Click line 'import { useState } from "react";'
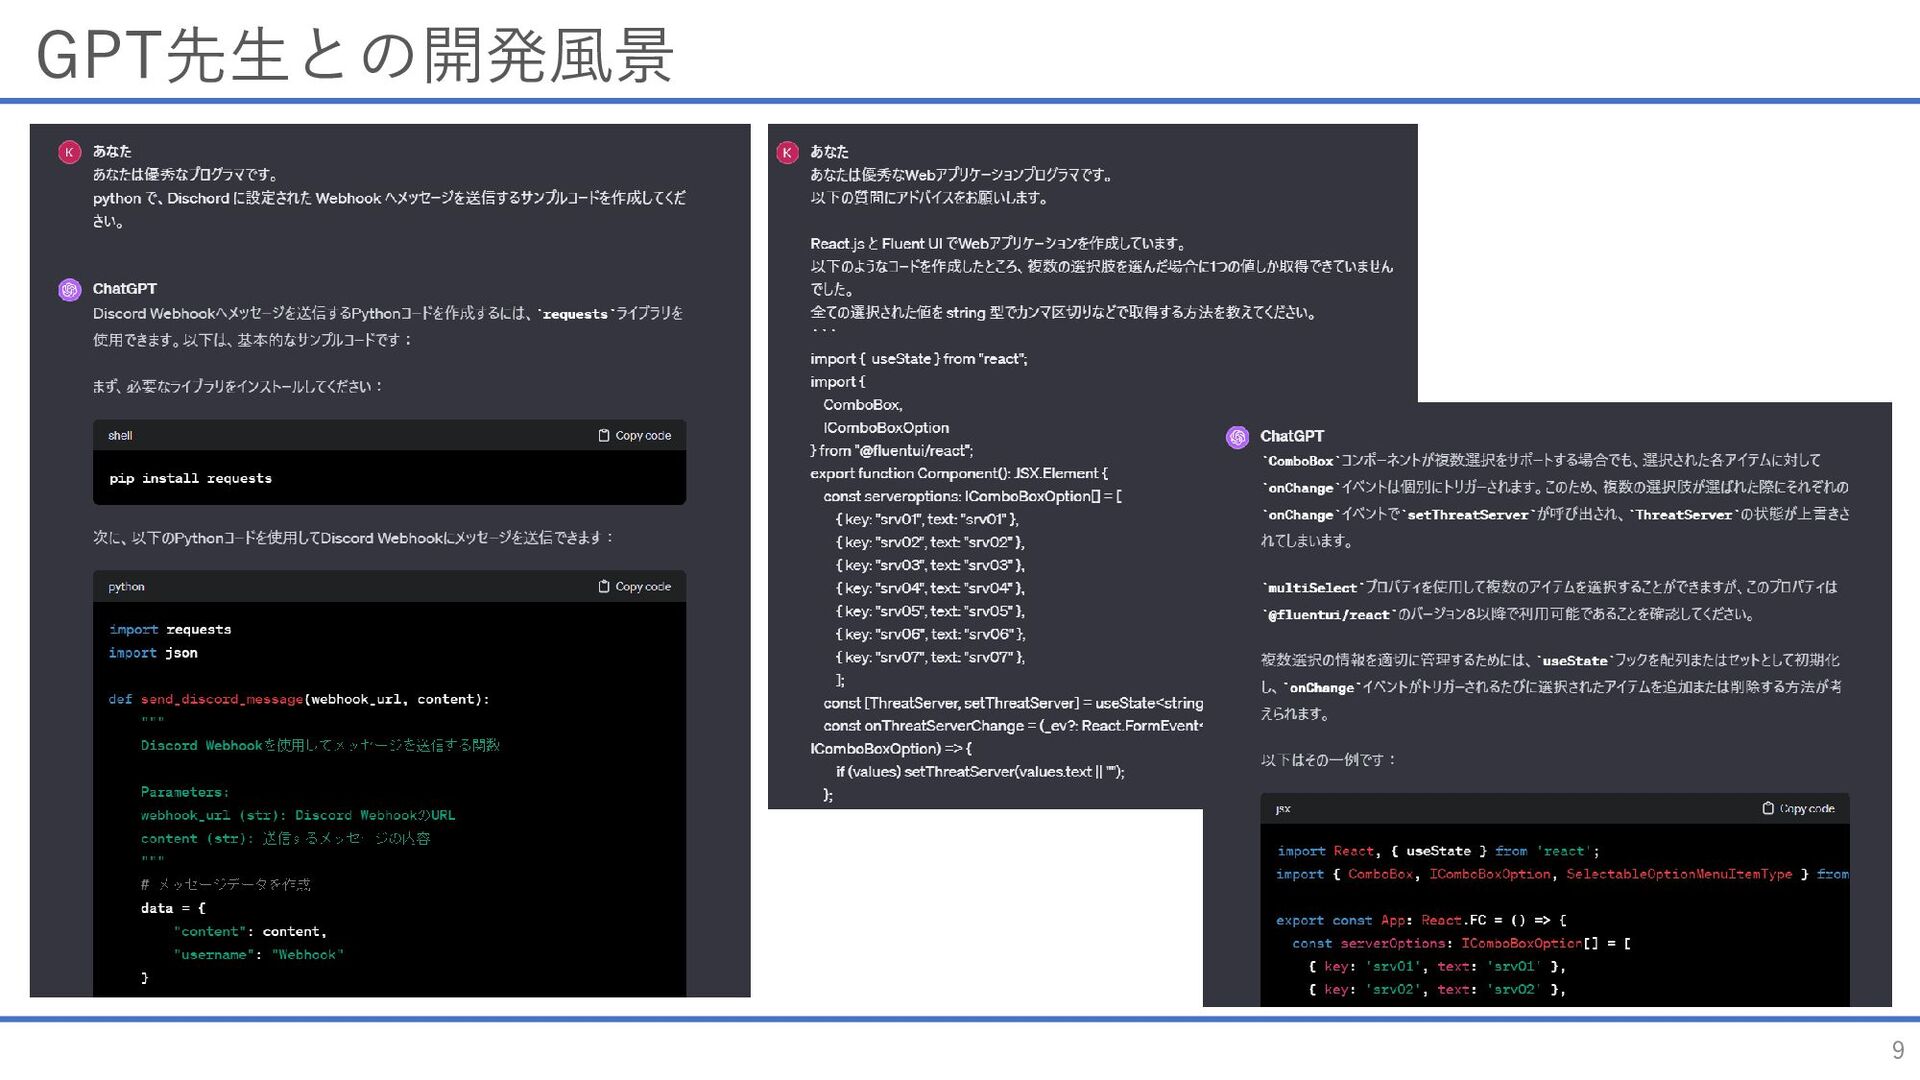Screen dimensions: 1920x1080 pos(918,359)
